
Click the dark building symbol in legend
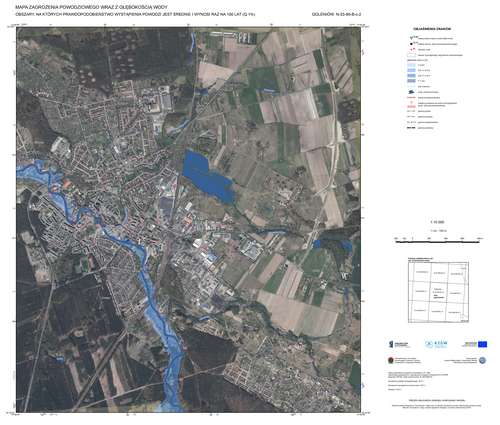411,92
